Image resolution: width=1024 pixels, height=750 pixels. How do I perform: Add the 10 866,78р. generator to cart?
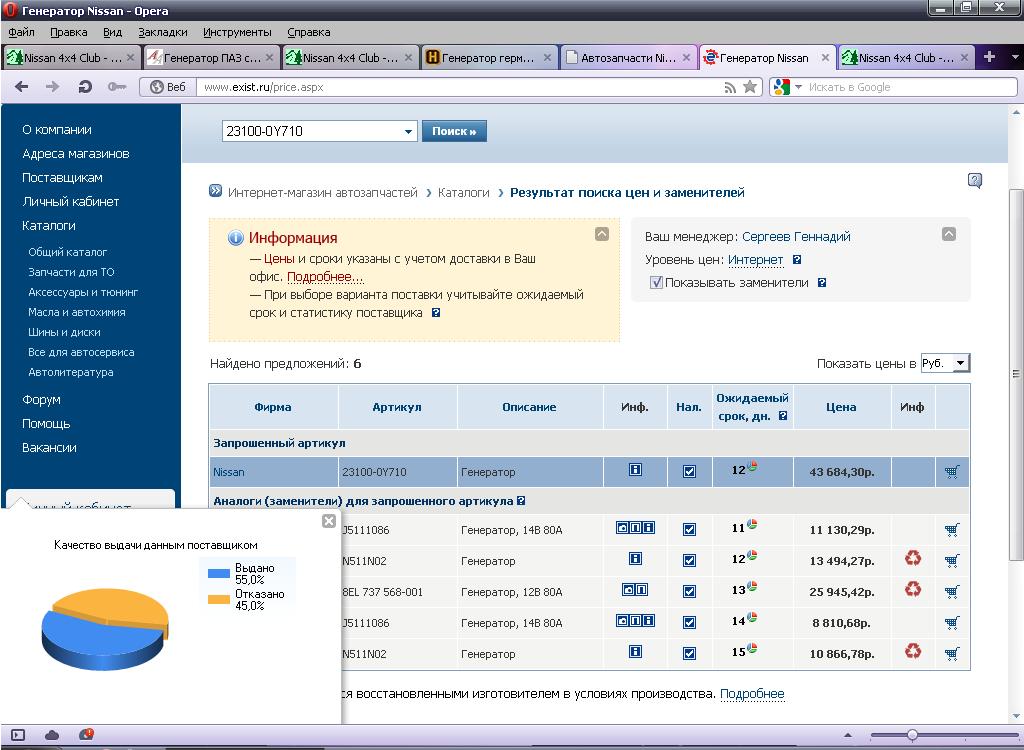coord(952,653)
